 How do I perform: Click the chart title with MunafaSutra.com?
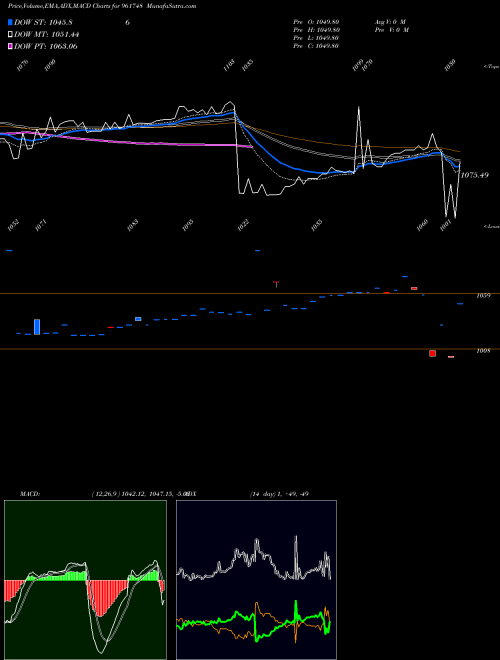point(102,6)
